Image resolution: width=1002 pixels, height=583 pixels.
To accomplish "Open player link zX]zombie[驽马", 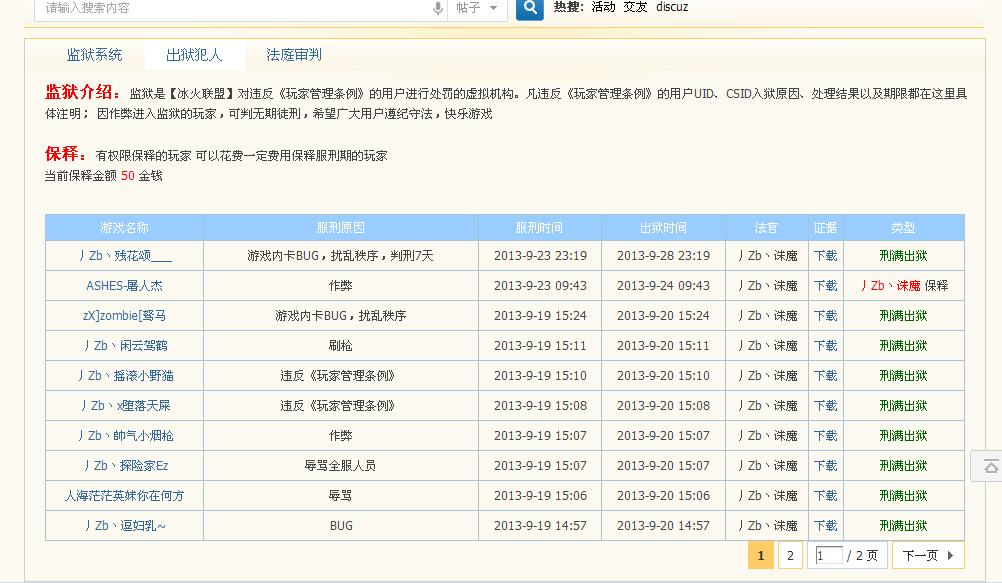I will click(x=124, y=316).
